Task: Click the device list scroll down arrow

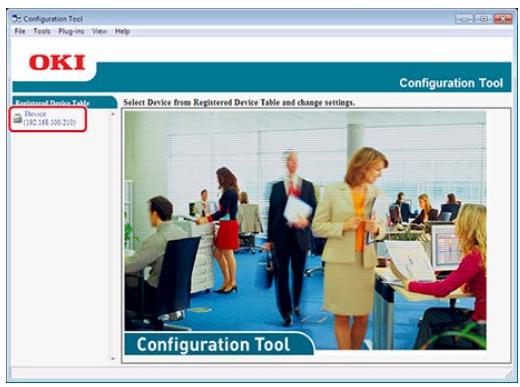Action: click(113, 359)
